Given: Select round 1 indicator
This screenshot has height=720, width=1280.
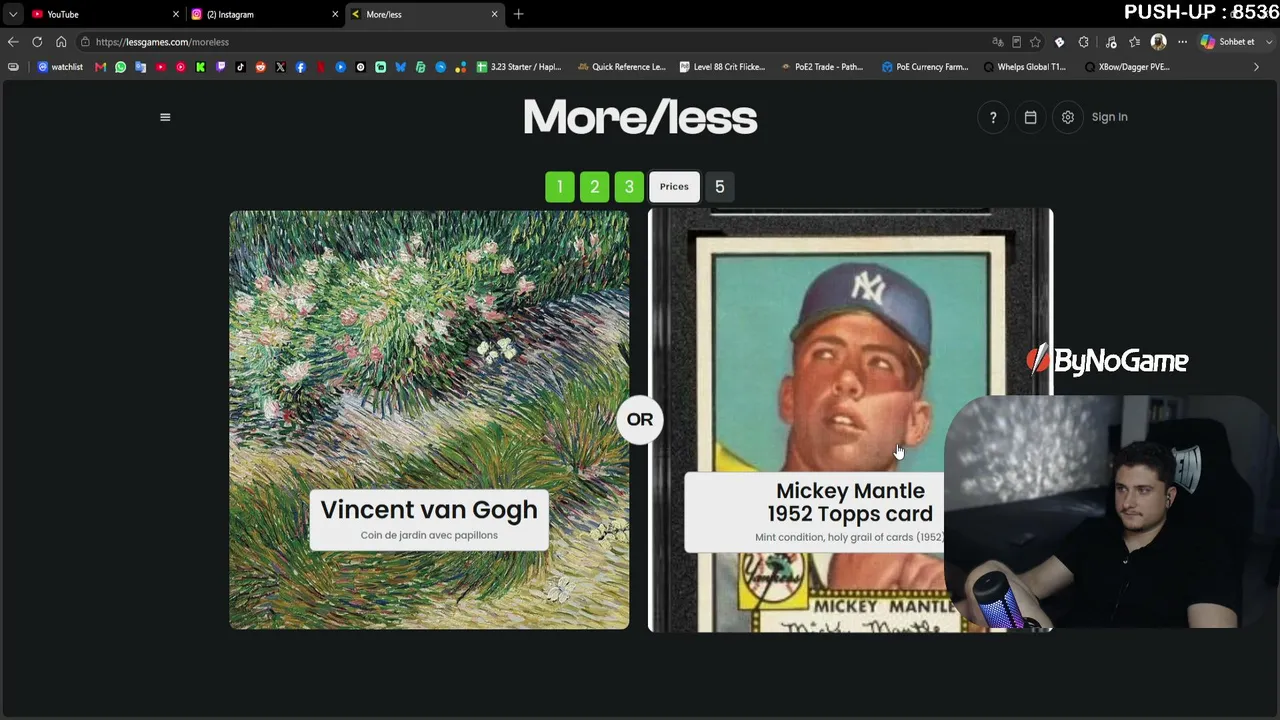Looking at the screenshot, I should point(560,187).
